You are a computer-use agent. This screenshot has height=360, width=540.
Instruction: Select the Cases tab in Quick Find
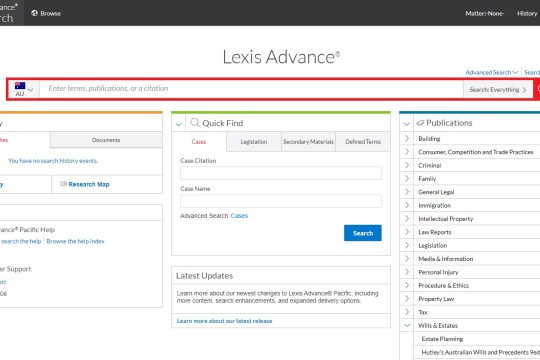[199, 142]
